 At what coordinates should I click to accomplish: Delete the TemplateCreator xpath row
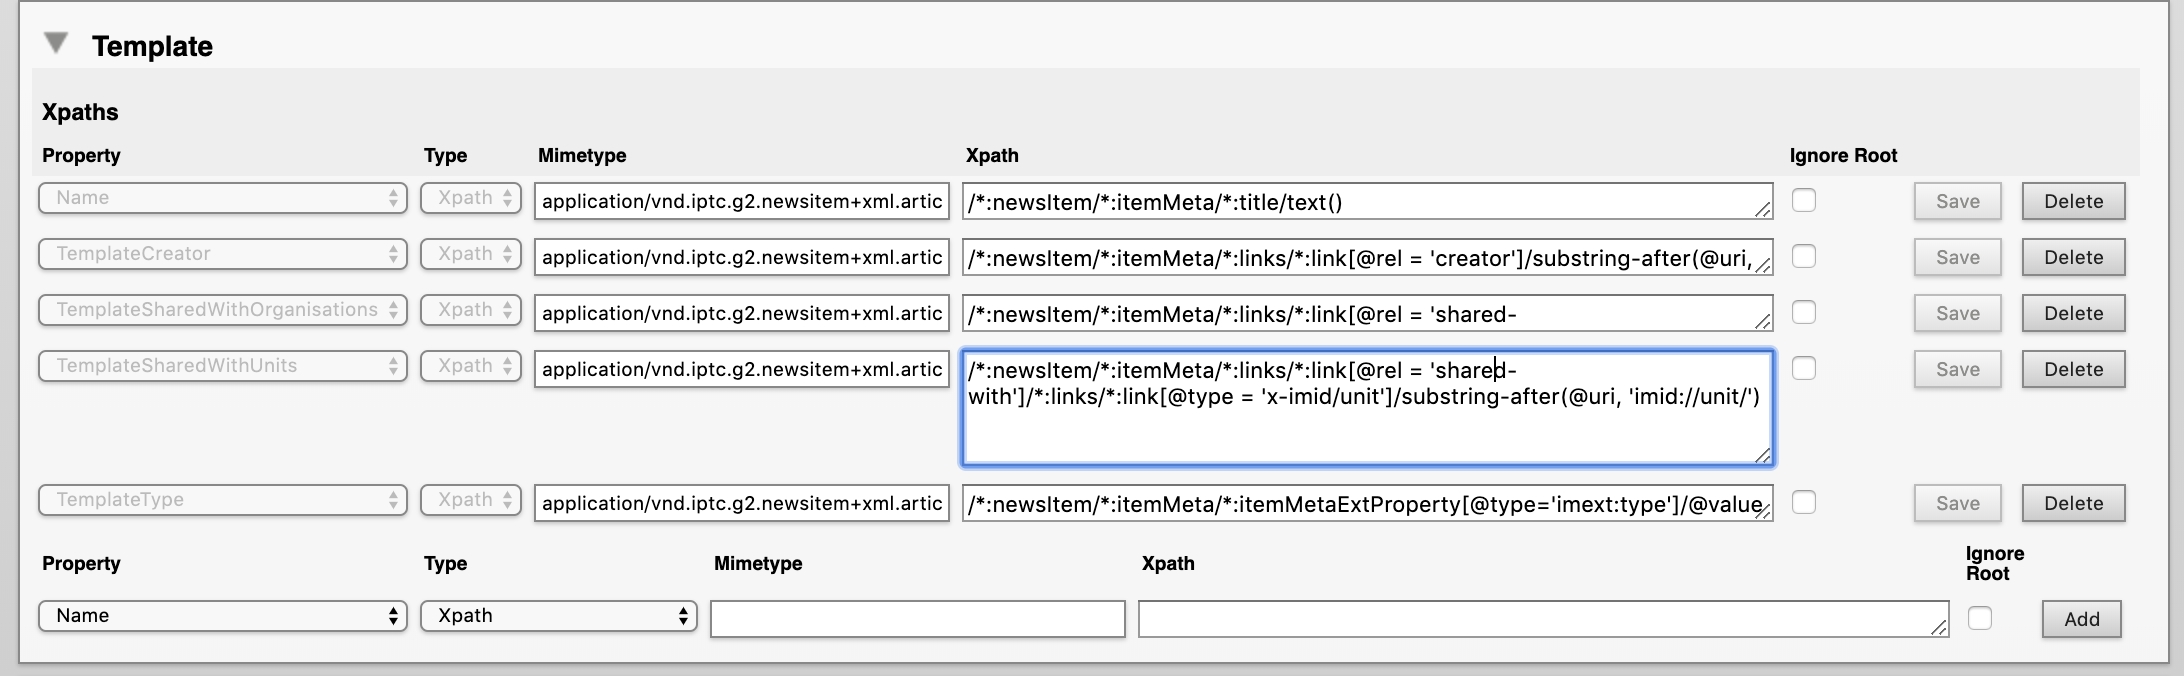tap(2073, 258)
